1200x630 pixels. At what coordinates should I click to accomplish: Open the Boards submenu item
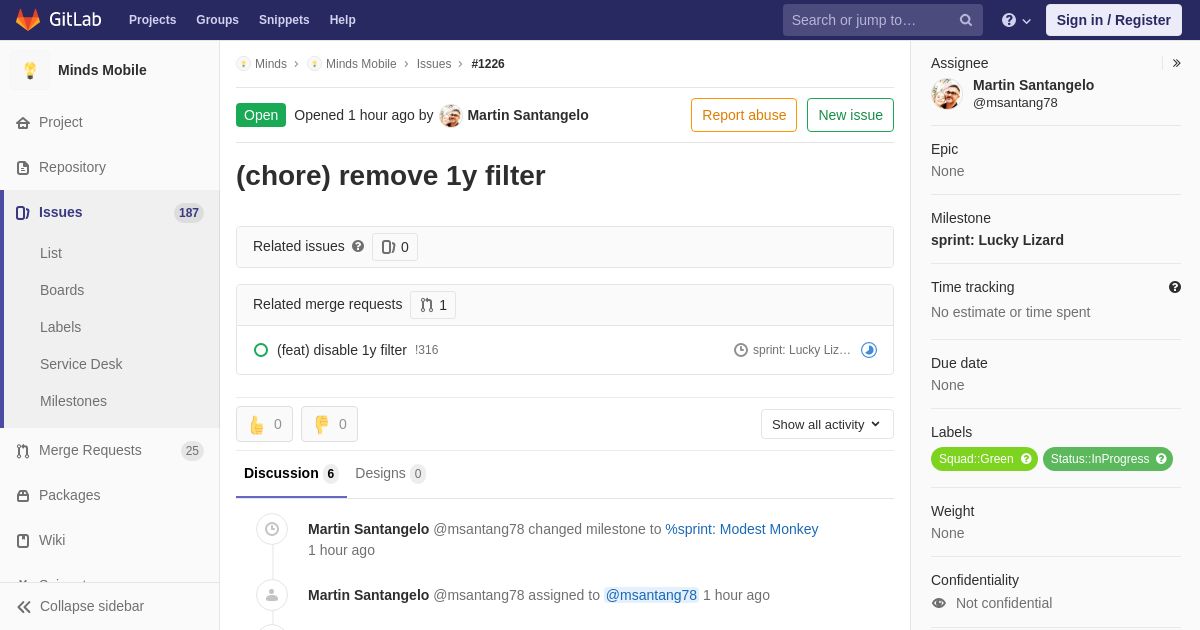[62, 290]
